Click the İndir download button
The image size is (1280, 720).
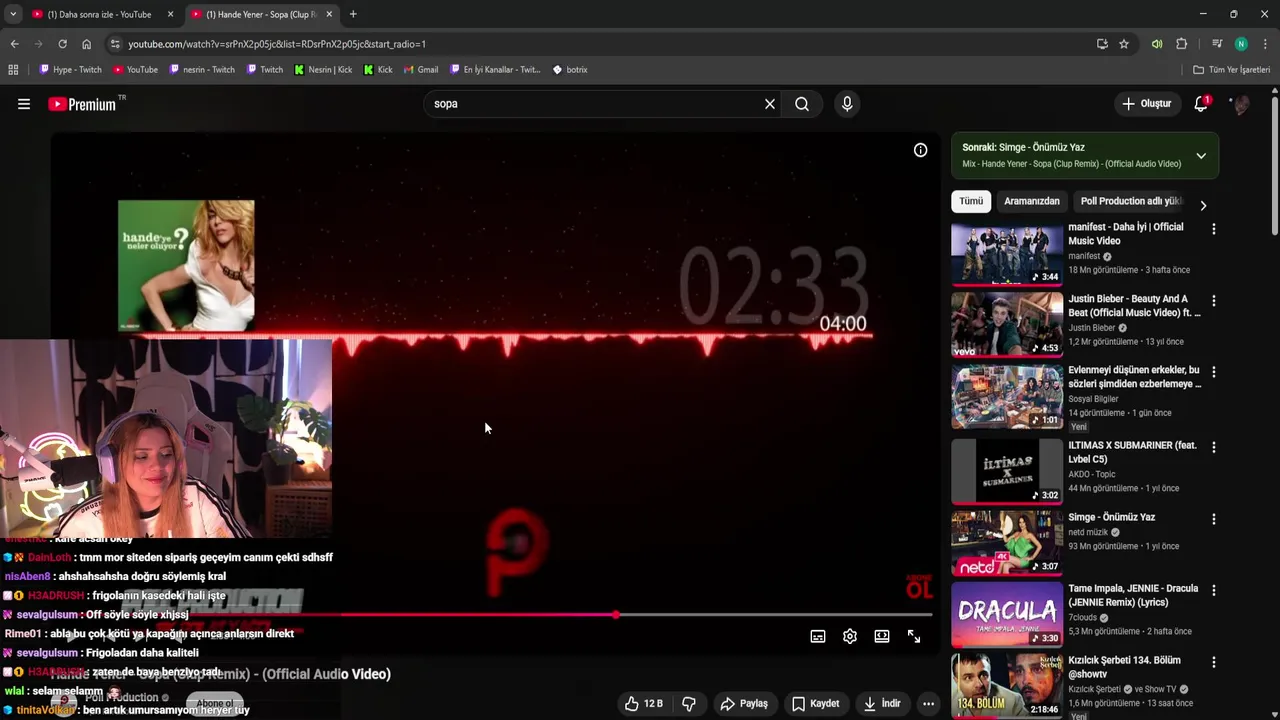point(882,704)
